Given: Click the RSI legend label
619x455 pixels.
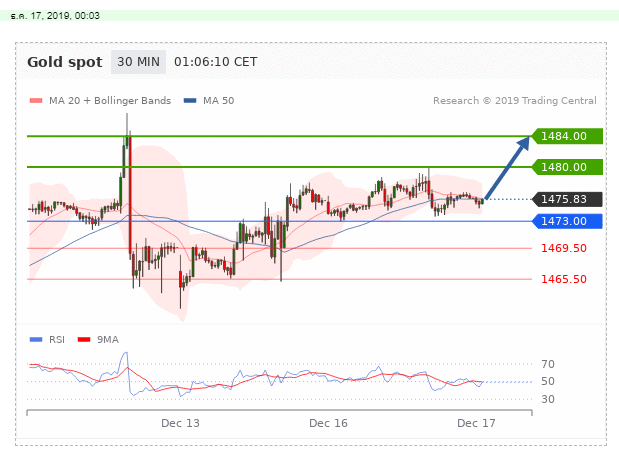Looking at the screenshot, I should (x=57, y=340).
